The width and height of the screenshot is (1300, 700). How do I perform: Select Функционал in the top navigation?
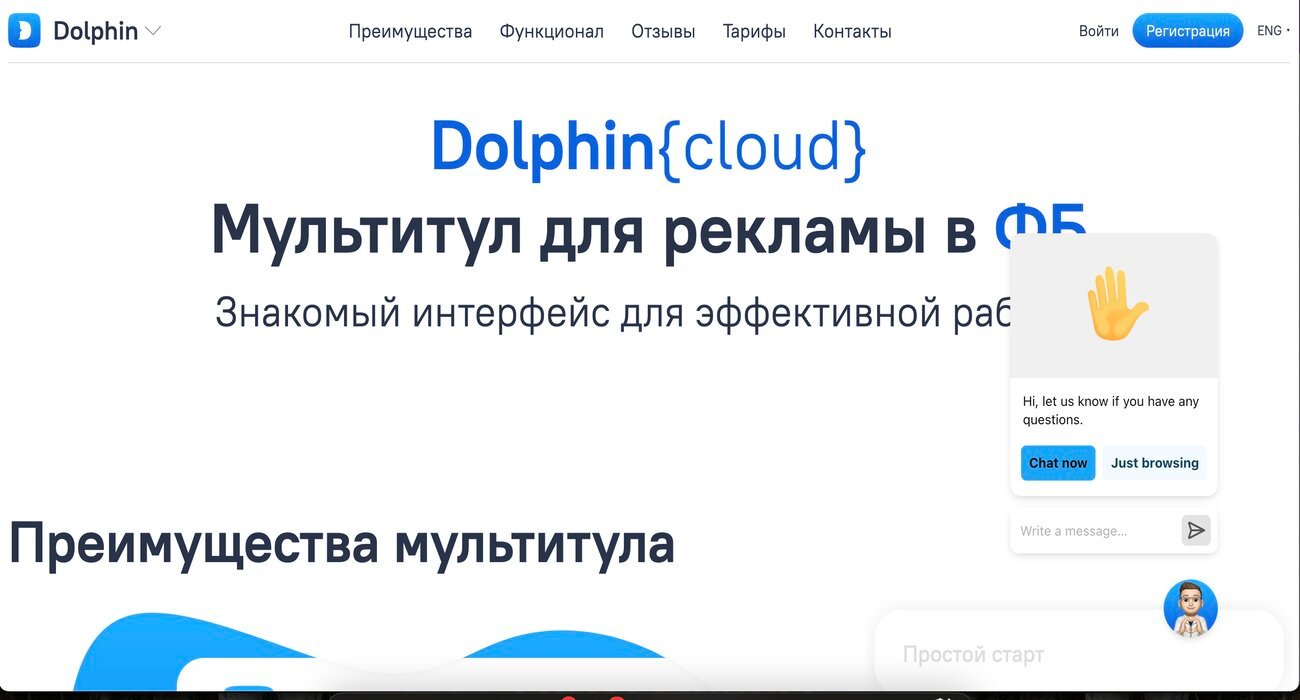tap(551, 31)
